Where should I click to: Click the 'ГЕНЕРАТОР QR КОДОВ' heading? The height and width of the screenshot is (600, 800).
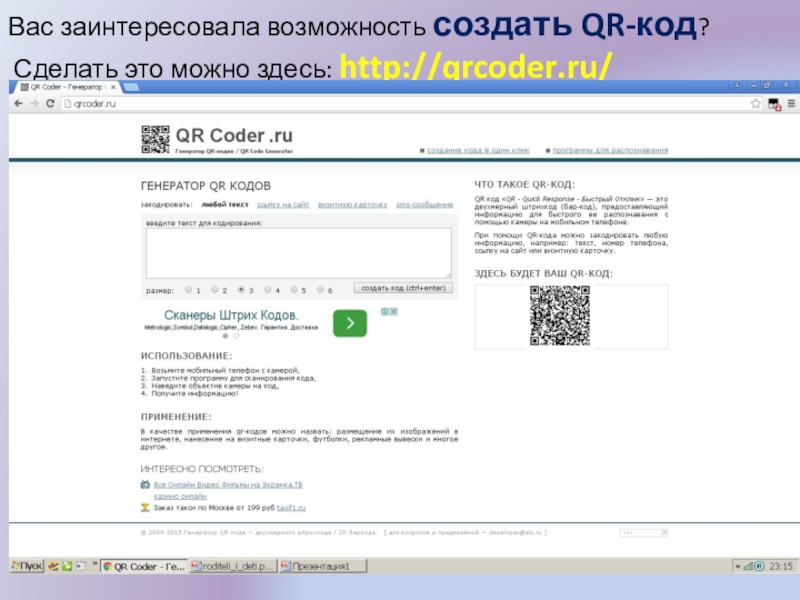coord(206,186)
